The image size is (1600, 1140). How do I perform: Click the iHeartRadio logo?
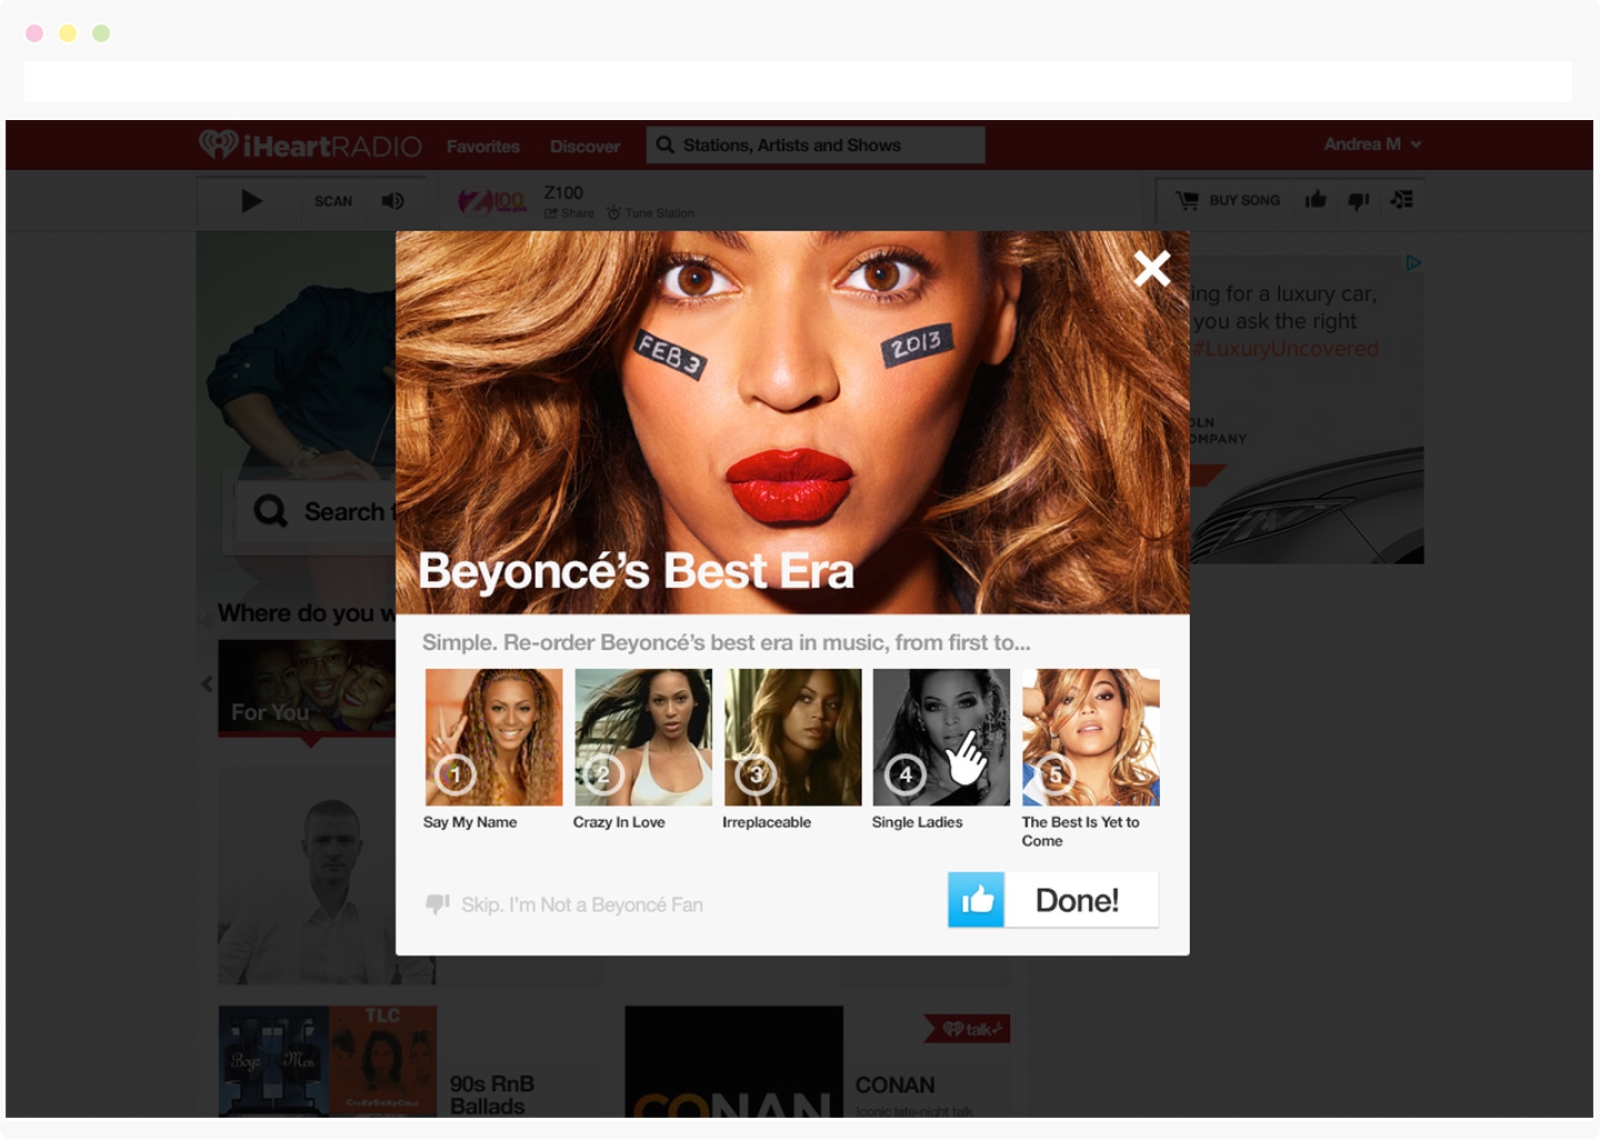click(310, 146)
